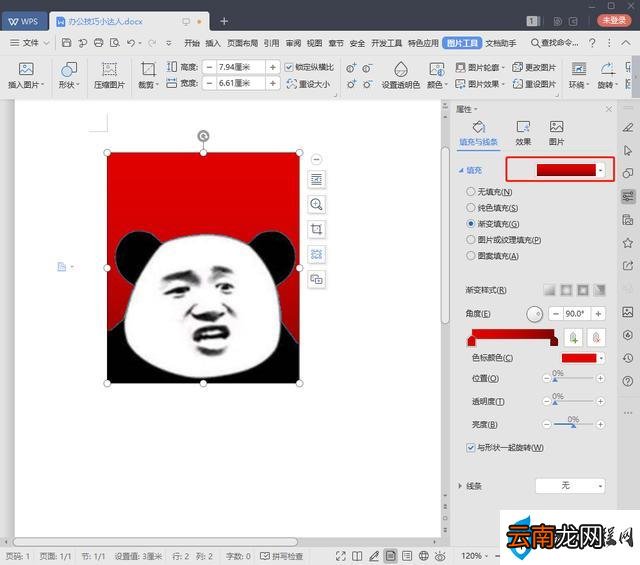Click the angle input field 90.0°
Viewport: 640px width, 565px height.
[577, 314]
